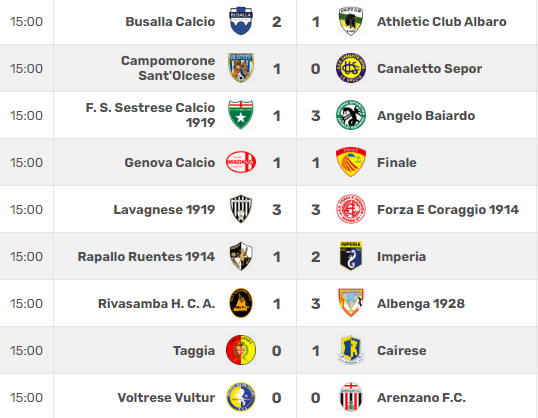538x418 pixels.
Task: Open Campomorone Sant'Olcese team page
Action: tap(168, 68)
